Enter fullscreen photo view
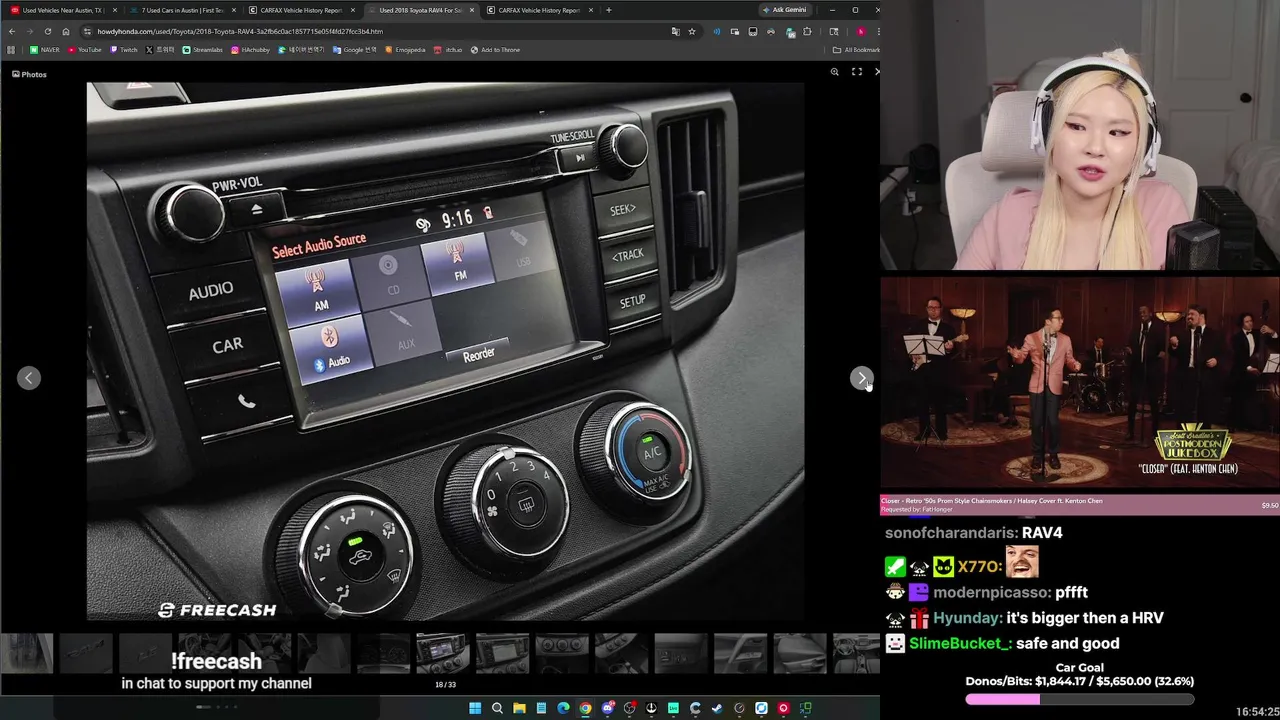This screenshot has width=1280, height=720. click(856, 72)
